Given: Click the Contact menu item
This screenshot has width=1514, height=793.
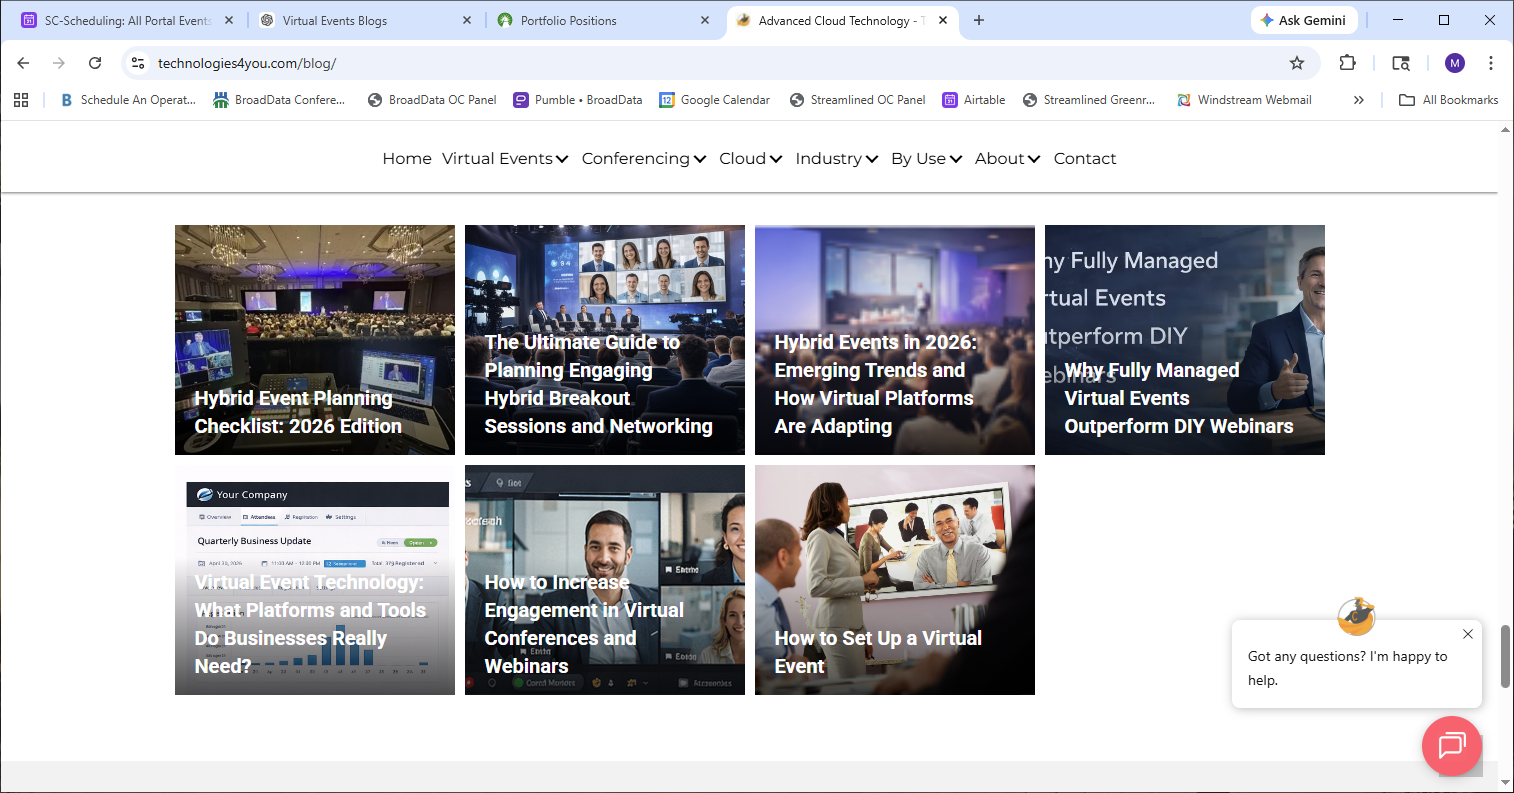Looking at the screenshot, I should (1084, 159).
